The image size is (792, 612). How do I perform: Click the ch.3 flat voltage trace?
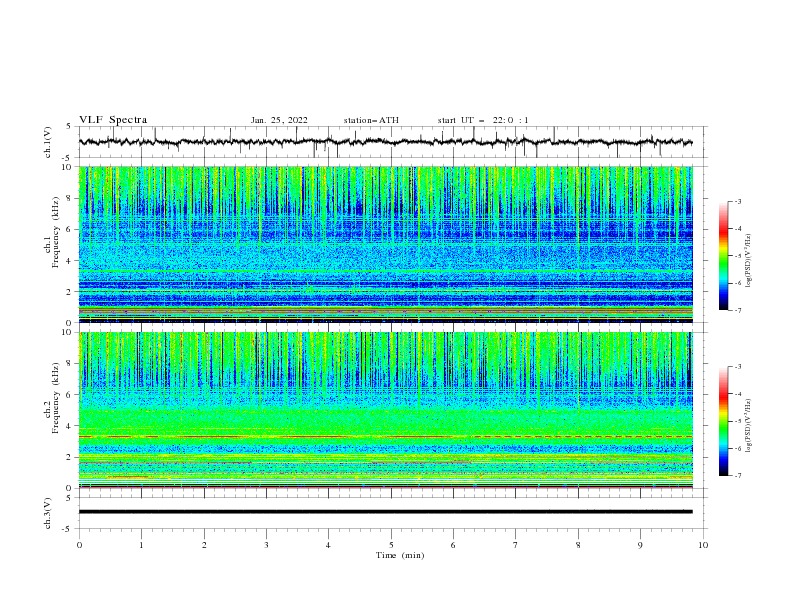[385, 512]
